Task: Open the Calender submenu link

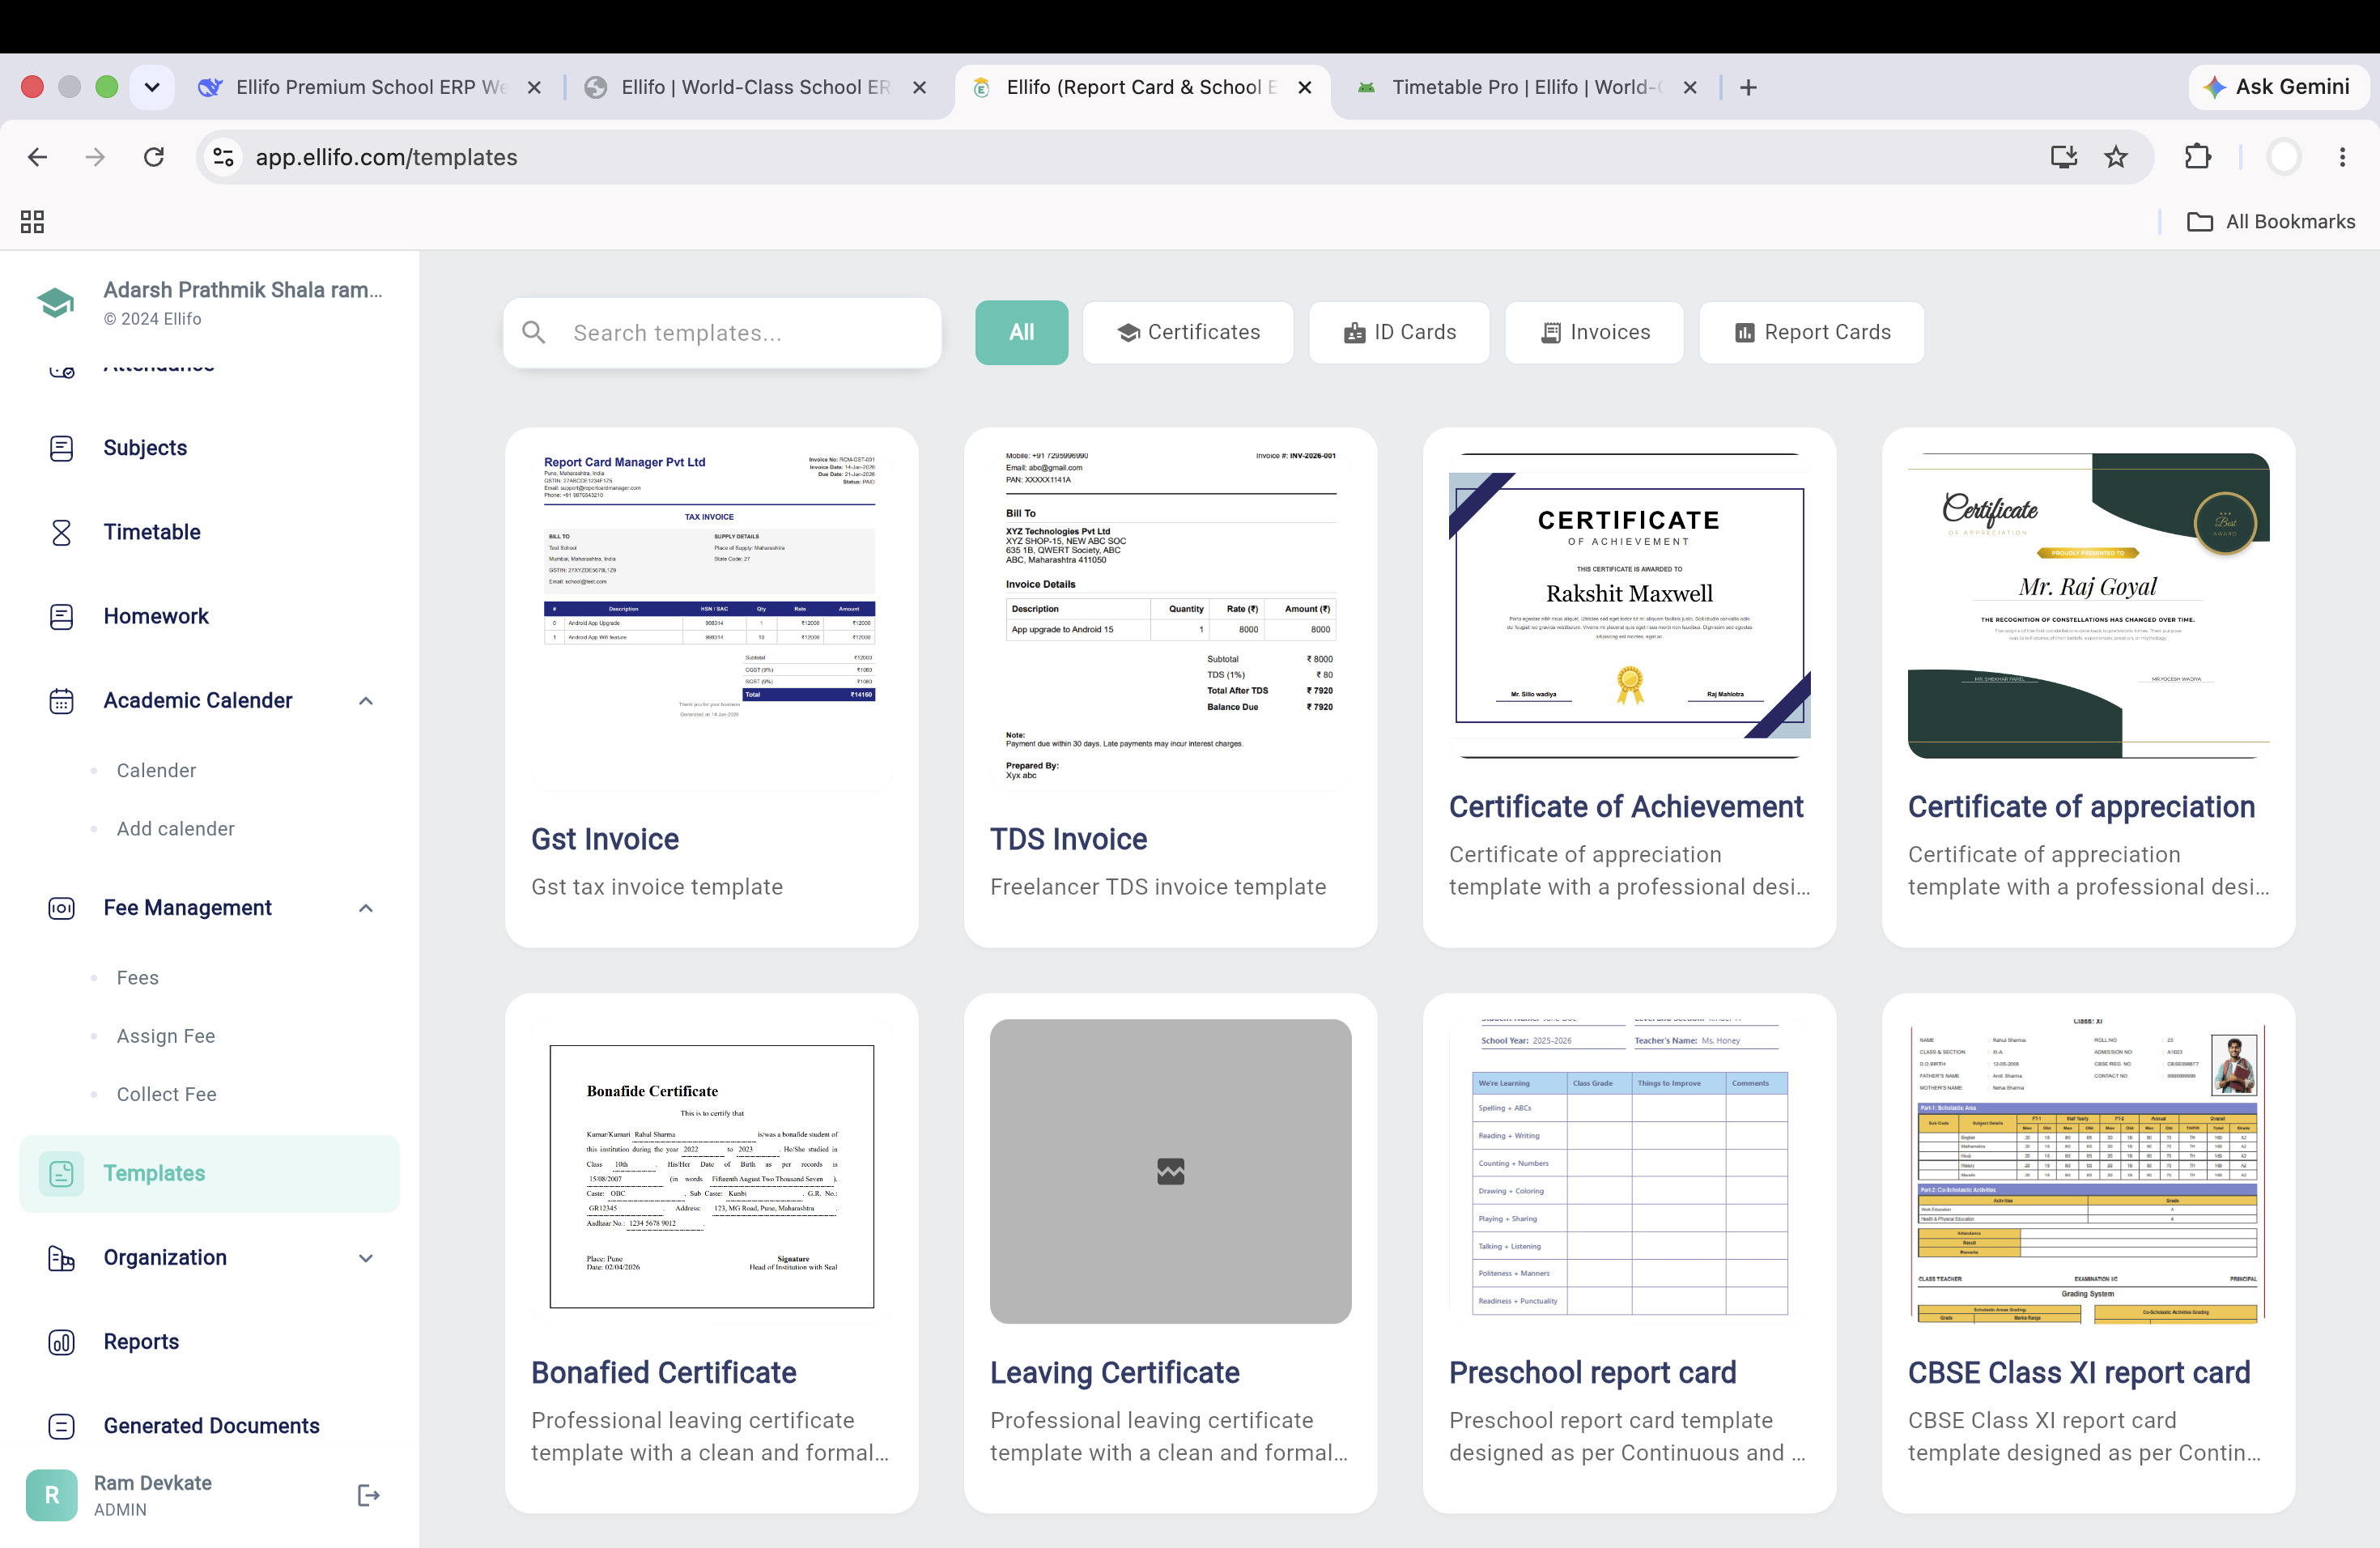Action: tap(156, 770)
